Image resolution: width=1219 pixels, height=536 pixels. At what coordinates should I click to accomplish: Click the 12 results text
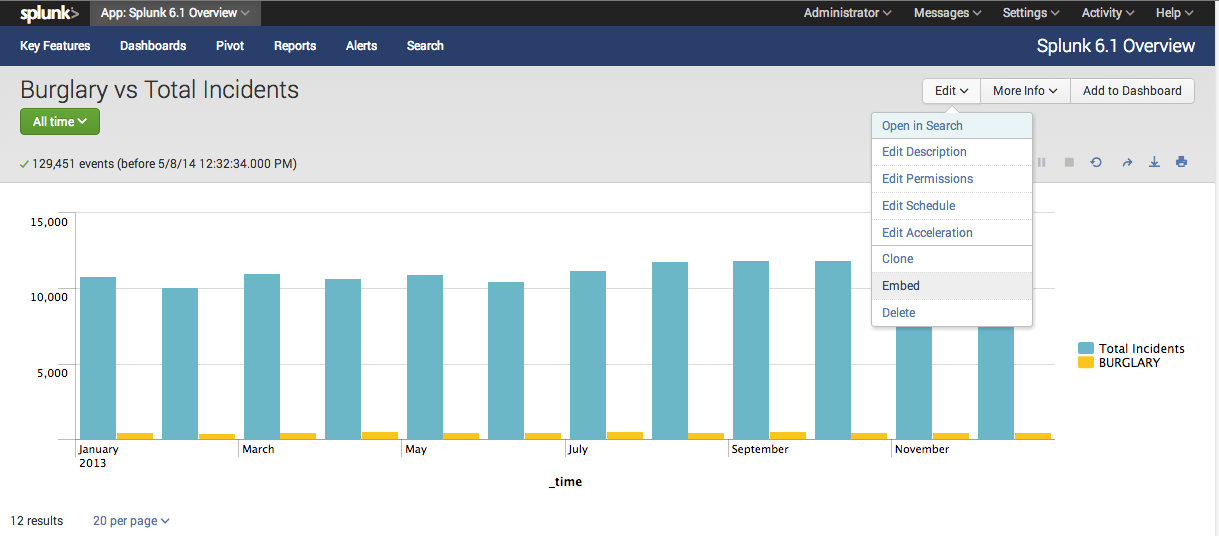(36, 521)
